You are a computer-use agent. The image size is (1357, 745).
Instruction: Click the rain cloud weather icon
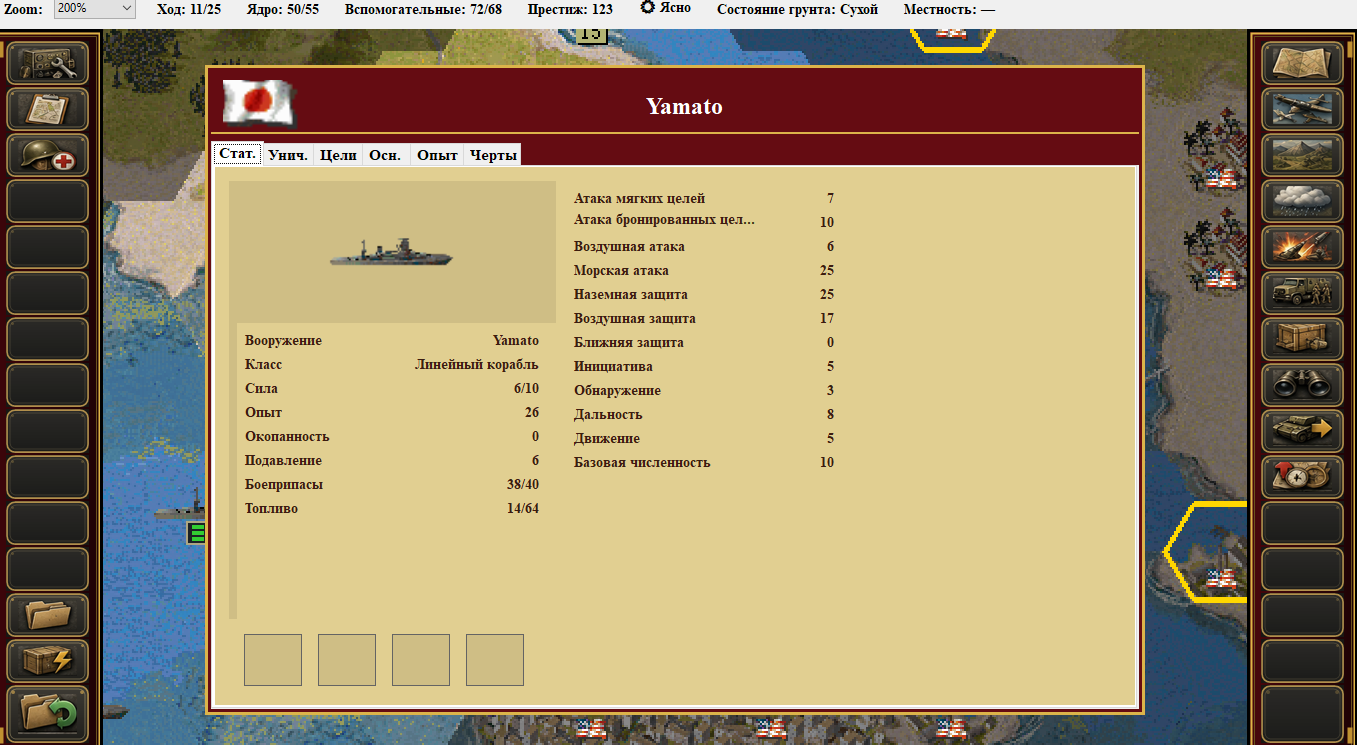[1302, 201]
